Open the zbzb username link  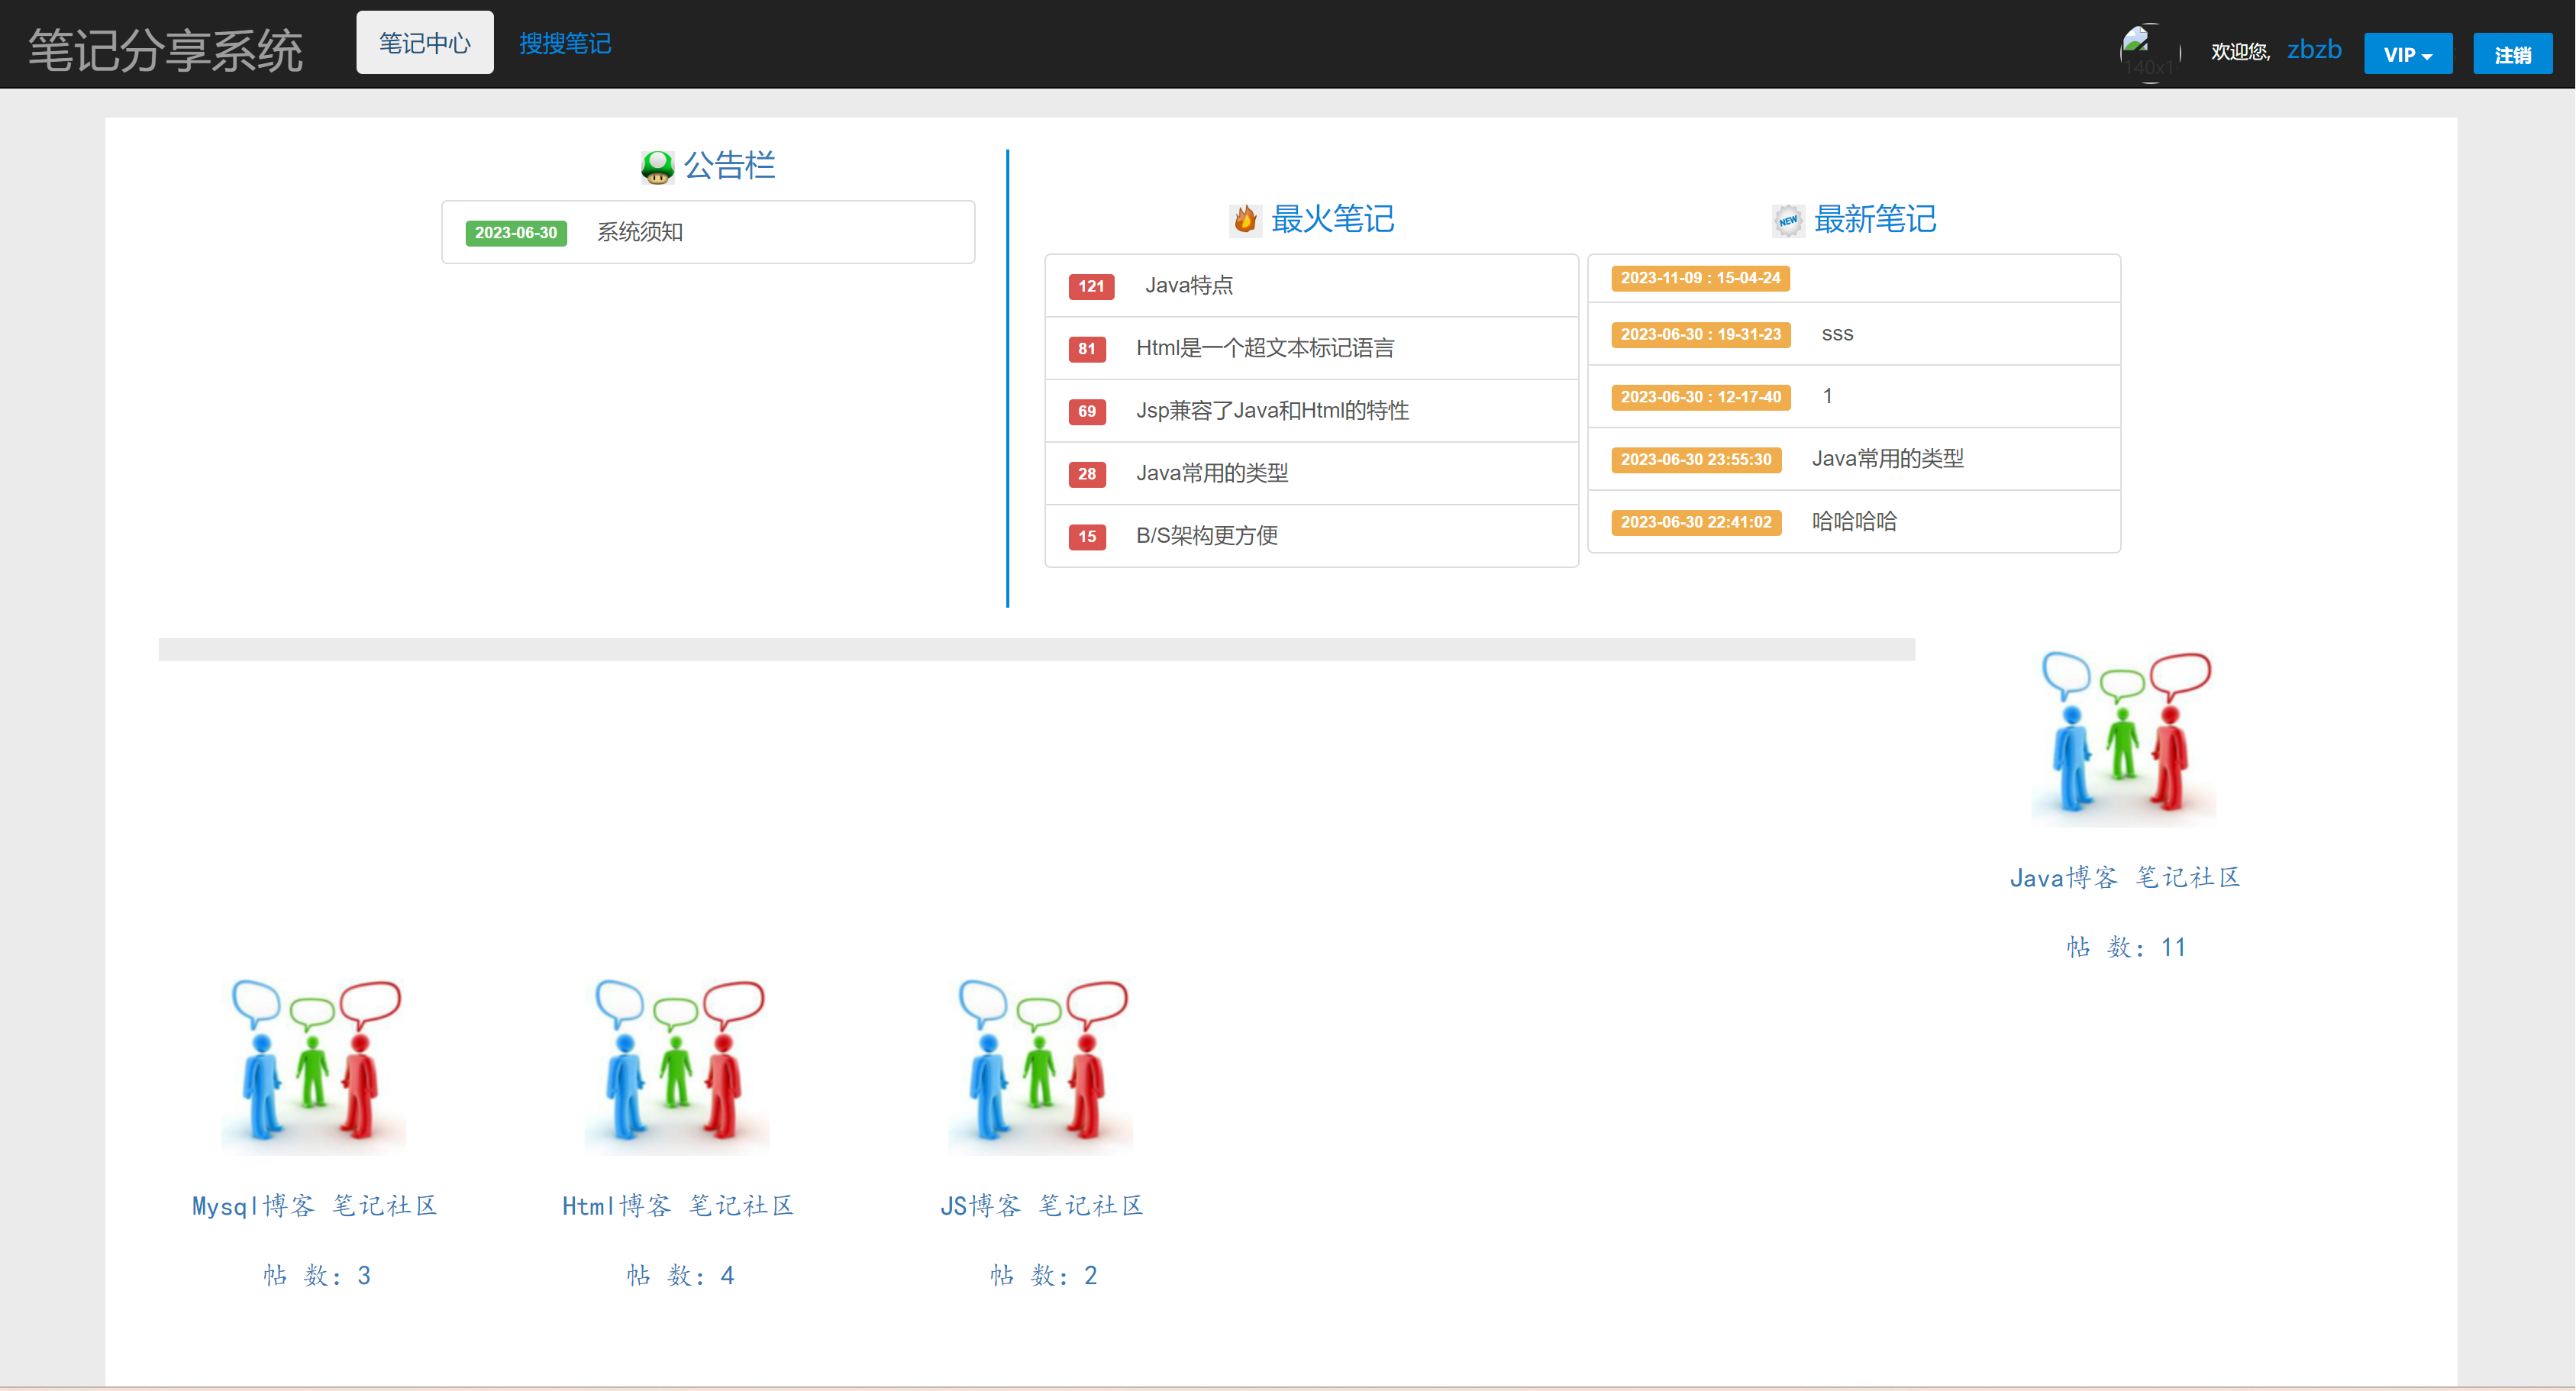(2313, 49)
